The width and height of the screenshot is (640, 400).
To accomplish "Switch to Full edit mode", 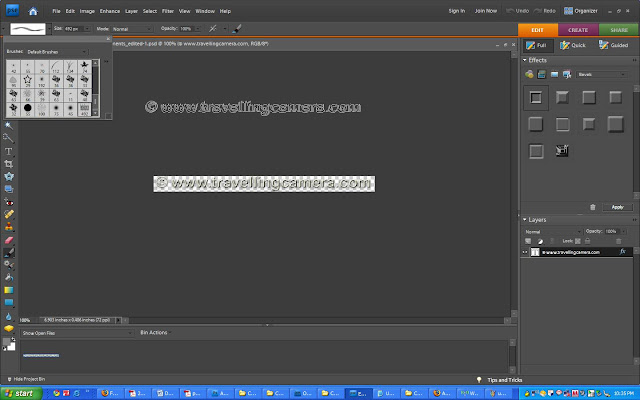I will [536, 45].
